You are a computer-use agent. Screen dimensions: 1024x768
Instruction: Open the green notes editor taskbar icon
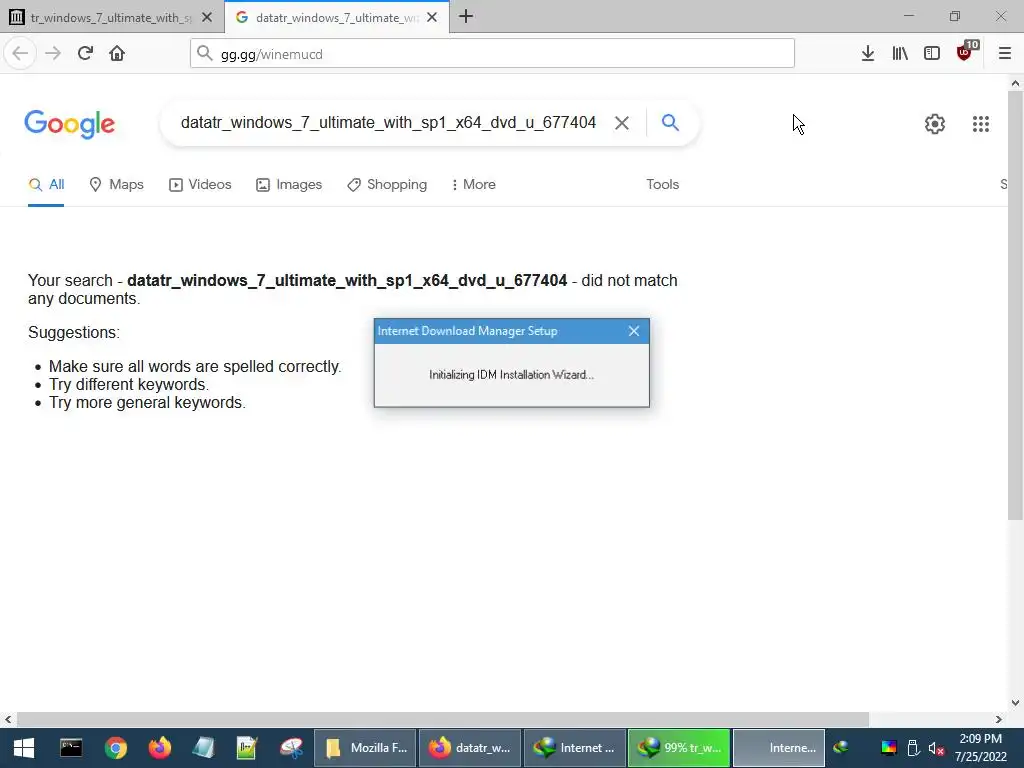(x=247, y=748)
